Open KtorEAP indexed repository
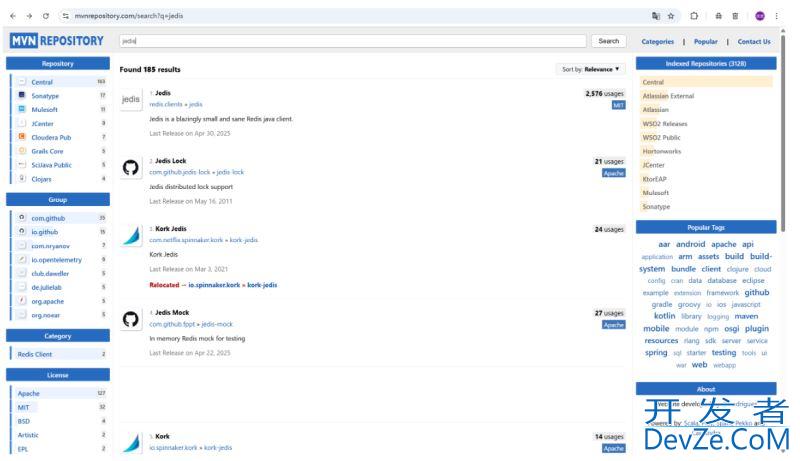This screenshot has height=461, width=800. point(655,179)
